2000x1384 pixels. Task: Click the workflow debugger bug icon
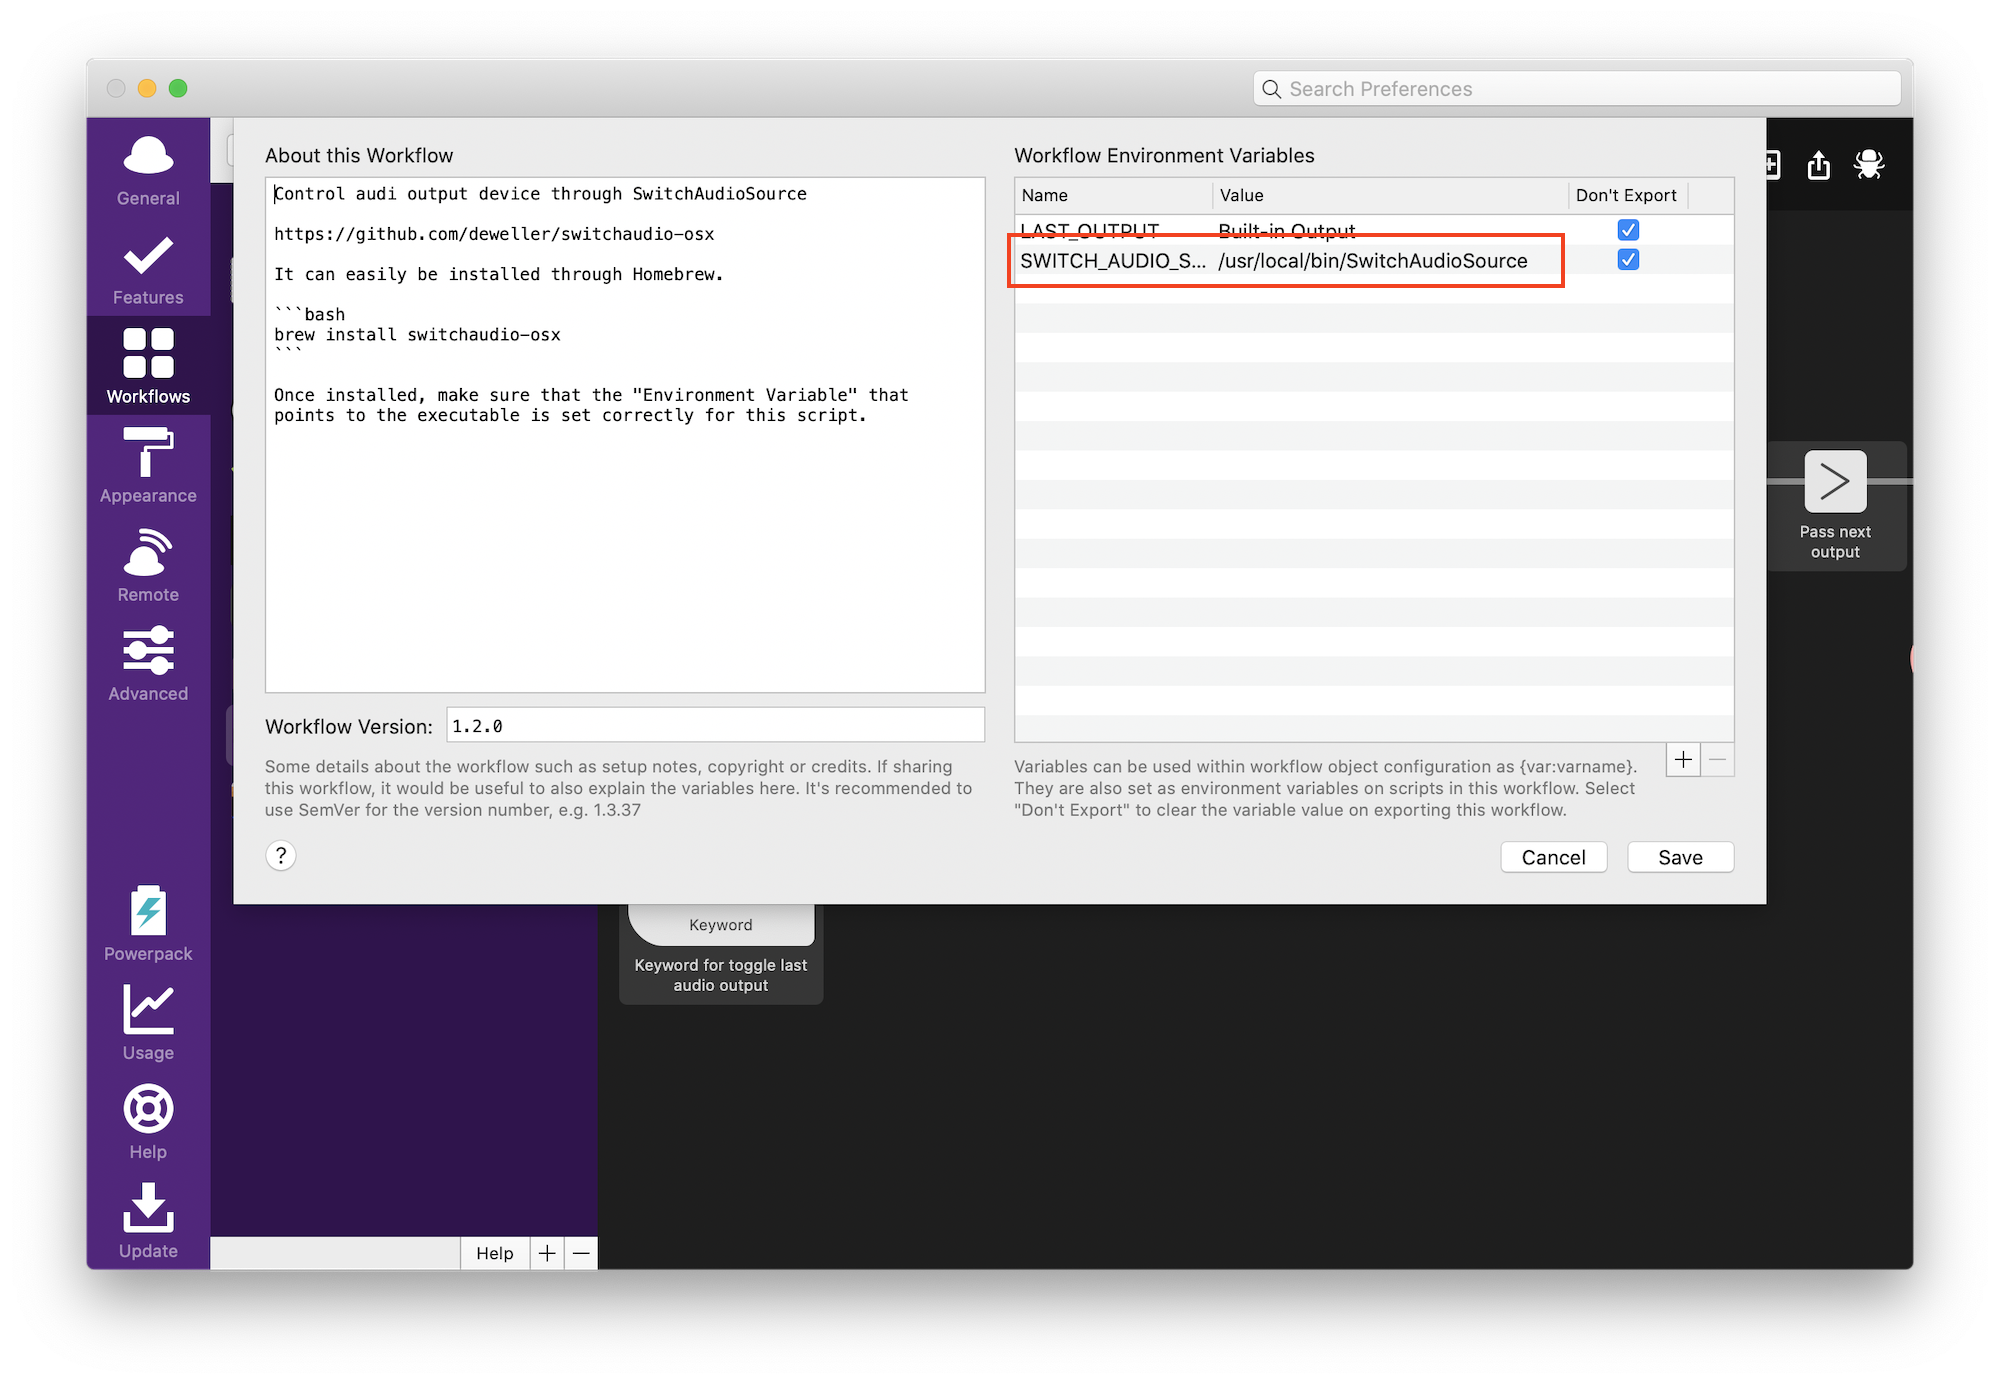click(x=1868, y=165)
